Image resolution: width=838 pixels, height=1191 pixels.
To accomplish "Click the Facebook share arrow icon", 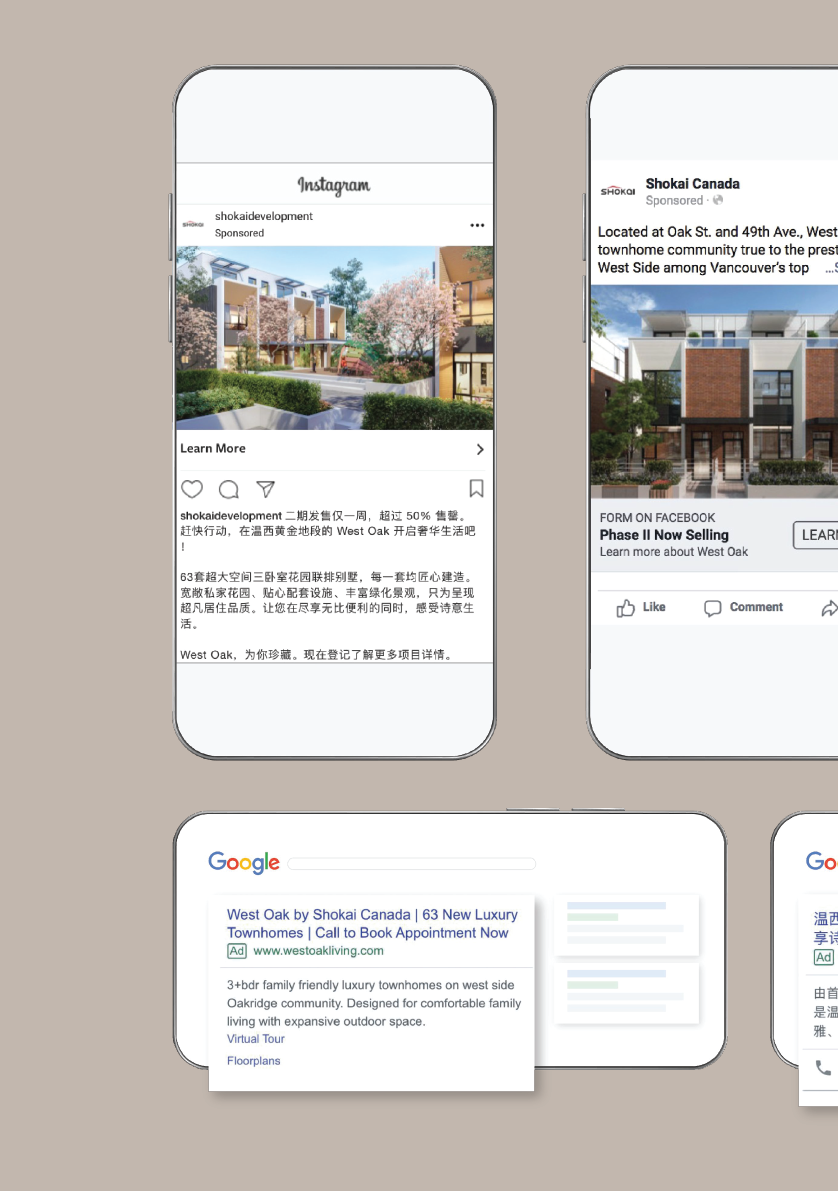I will click(830, 608).
